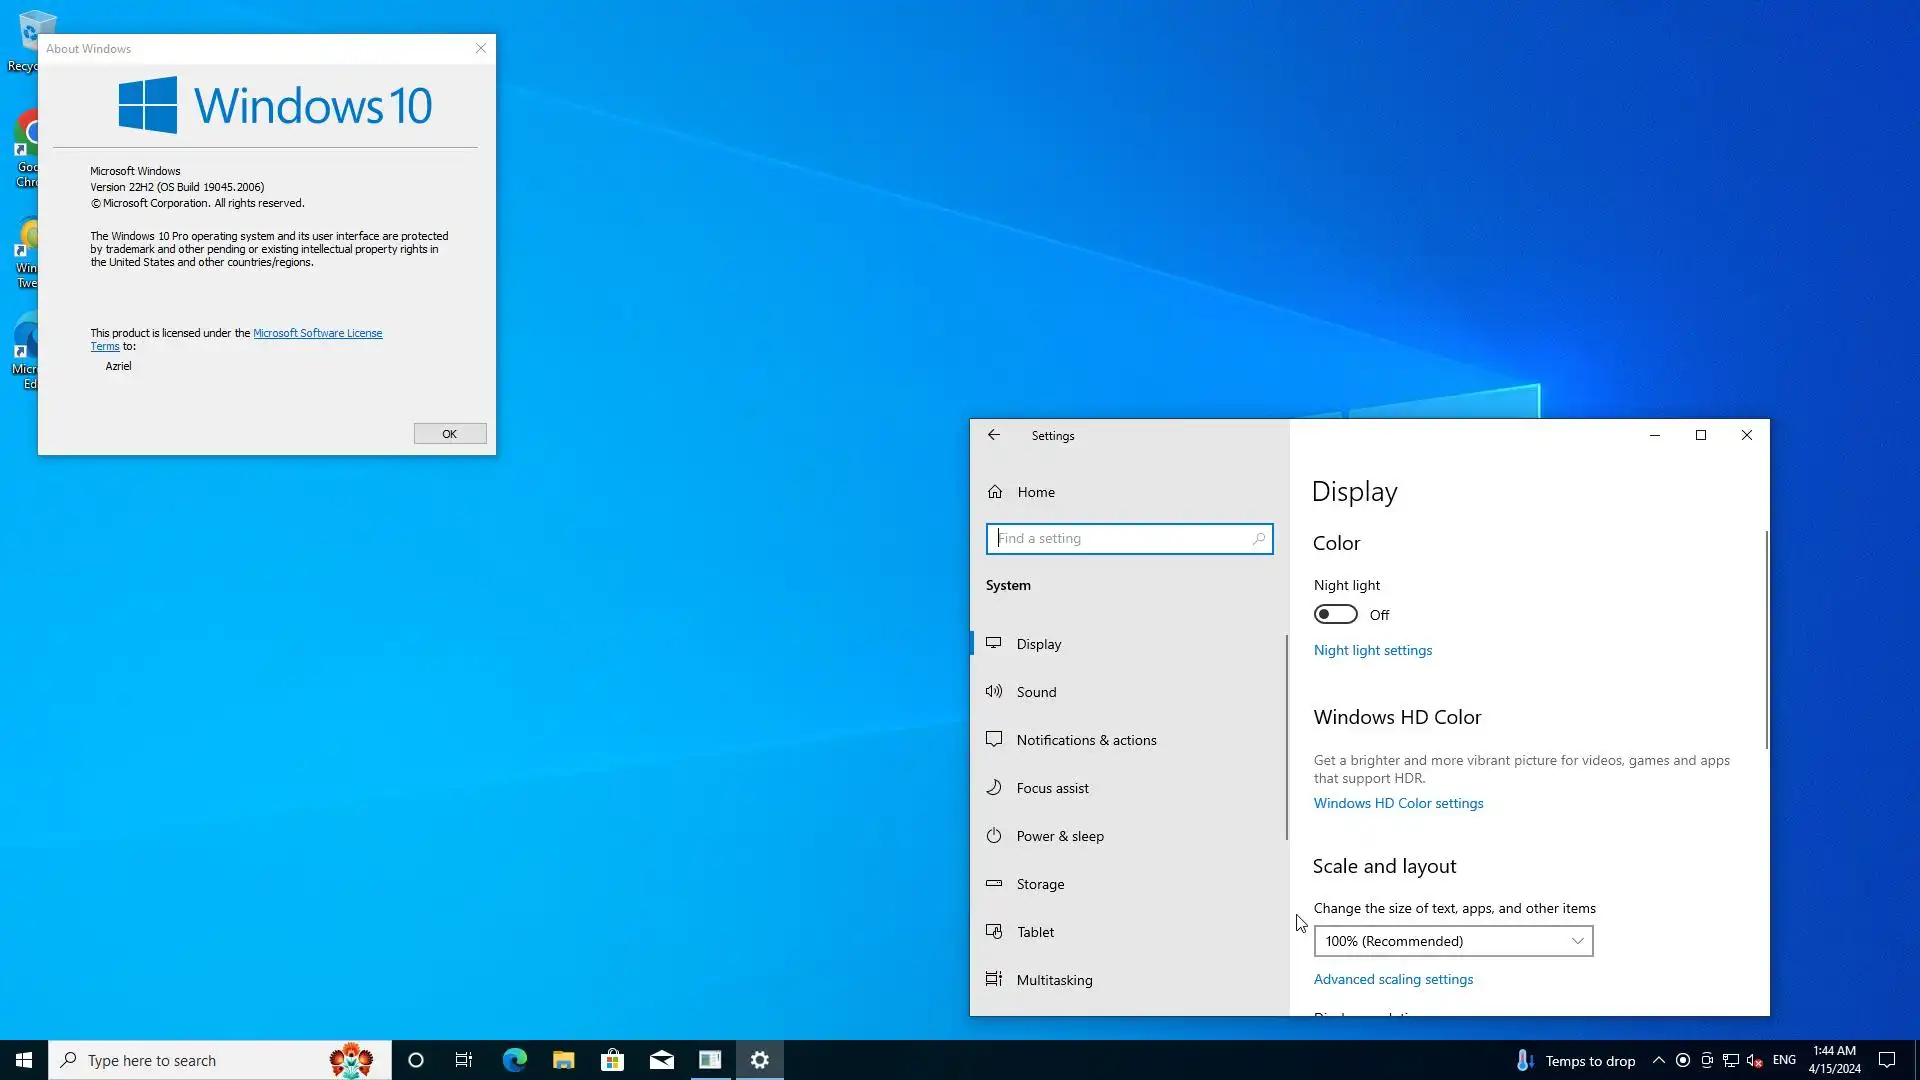Show hidden icons in system tray
Image resolution: width=1920 pixels, height=1080 pixels.
[x=1658, y=1060]
